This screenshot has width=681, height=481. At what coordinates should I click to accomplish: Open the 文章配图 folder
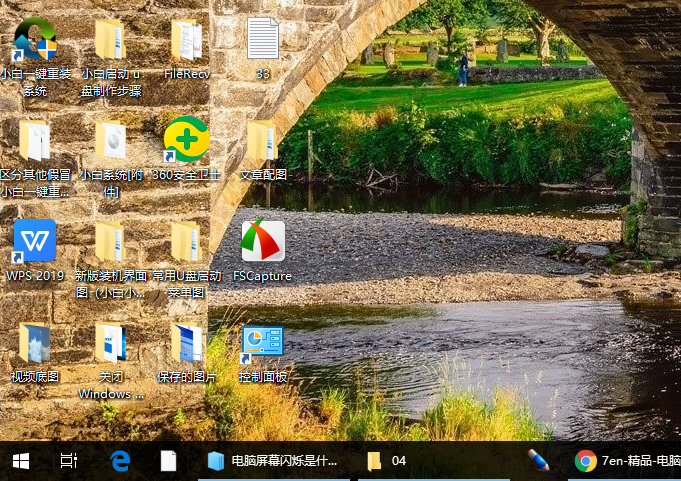(262, 142)
